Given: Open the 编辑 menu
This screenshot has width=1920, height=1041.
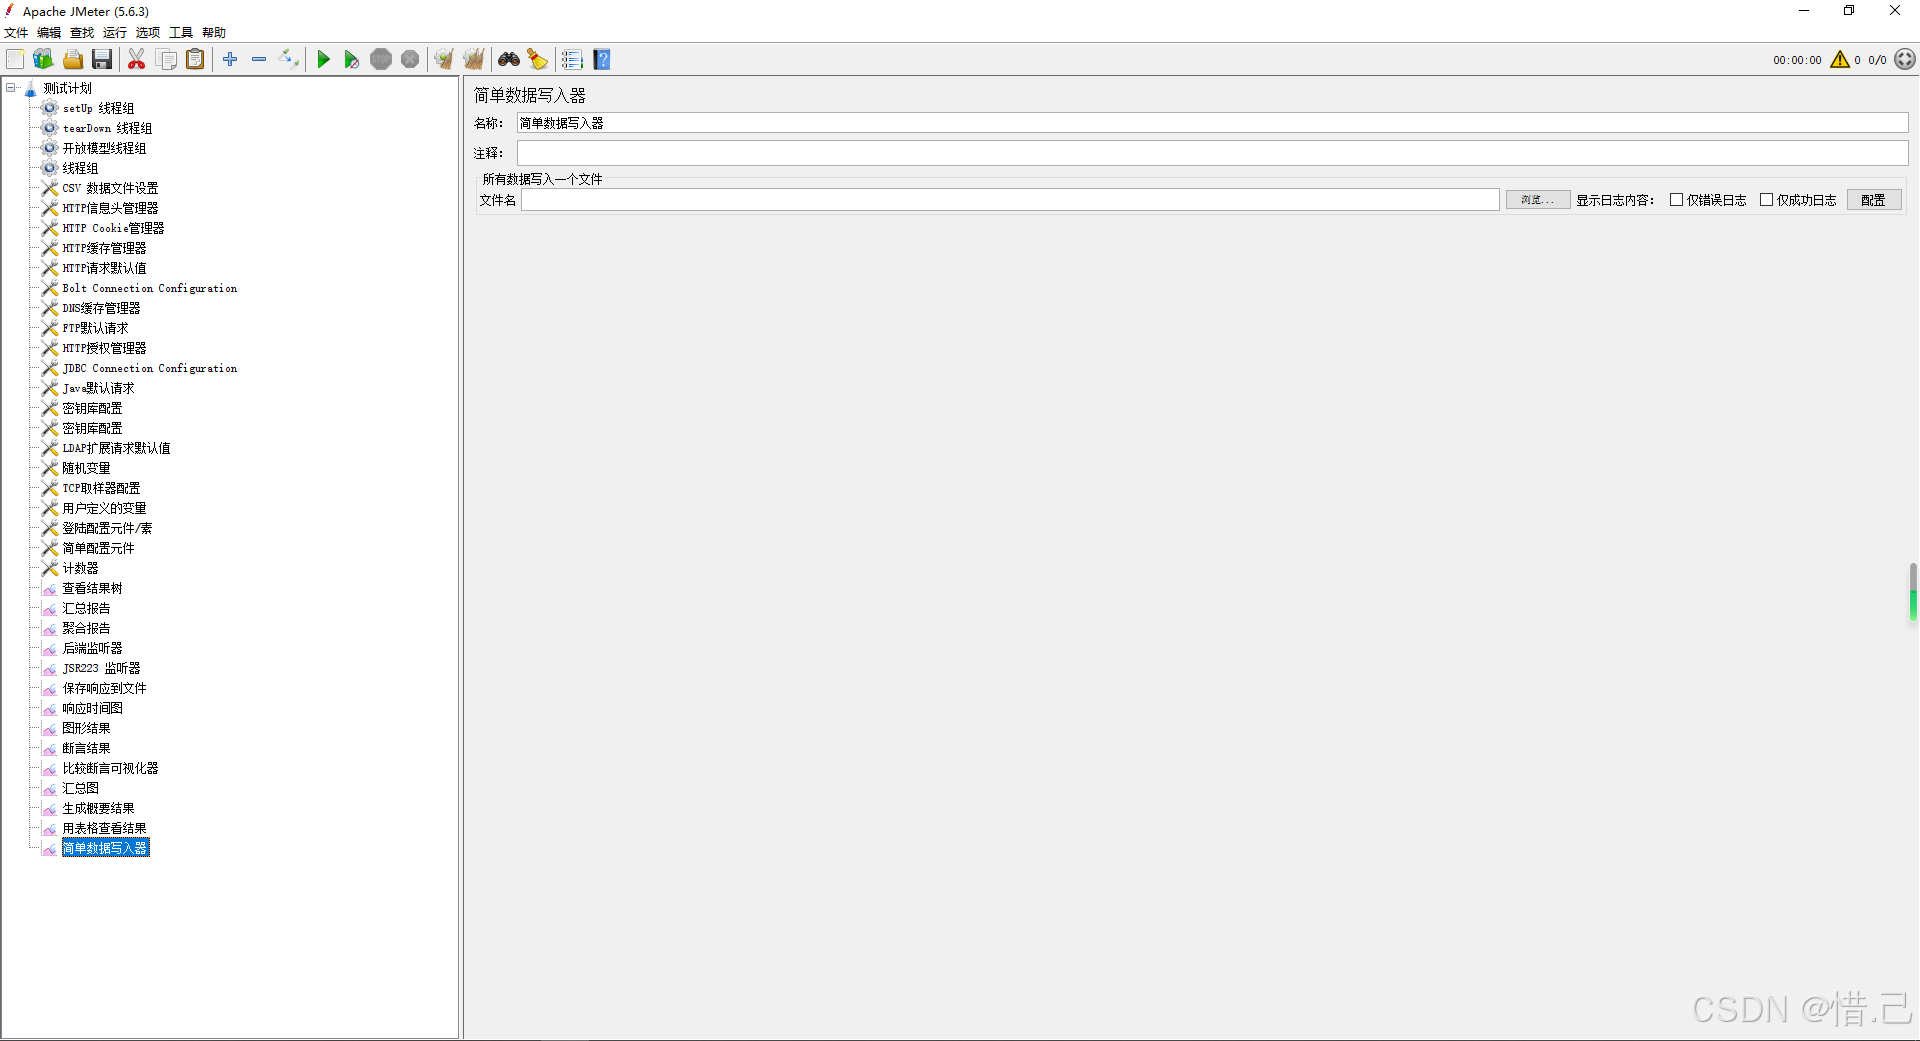Looking at the screenshot, I should coord(49,33).
